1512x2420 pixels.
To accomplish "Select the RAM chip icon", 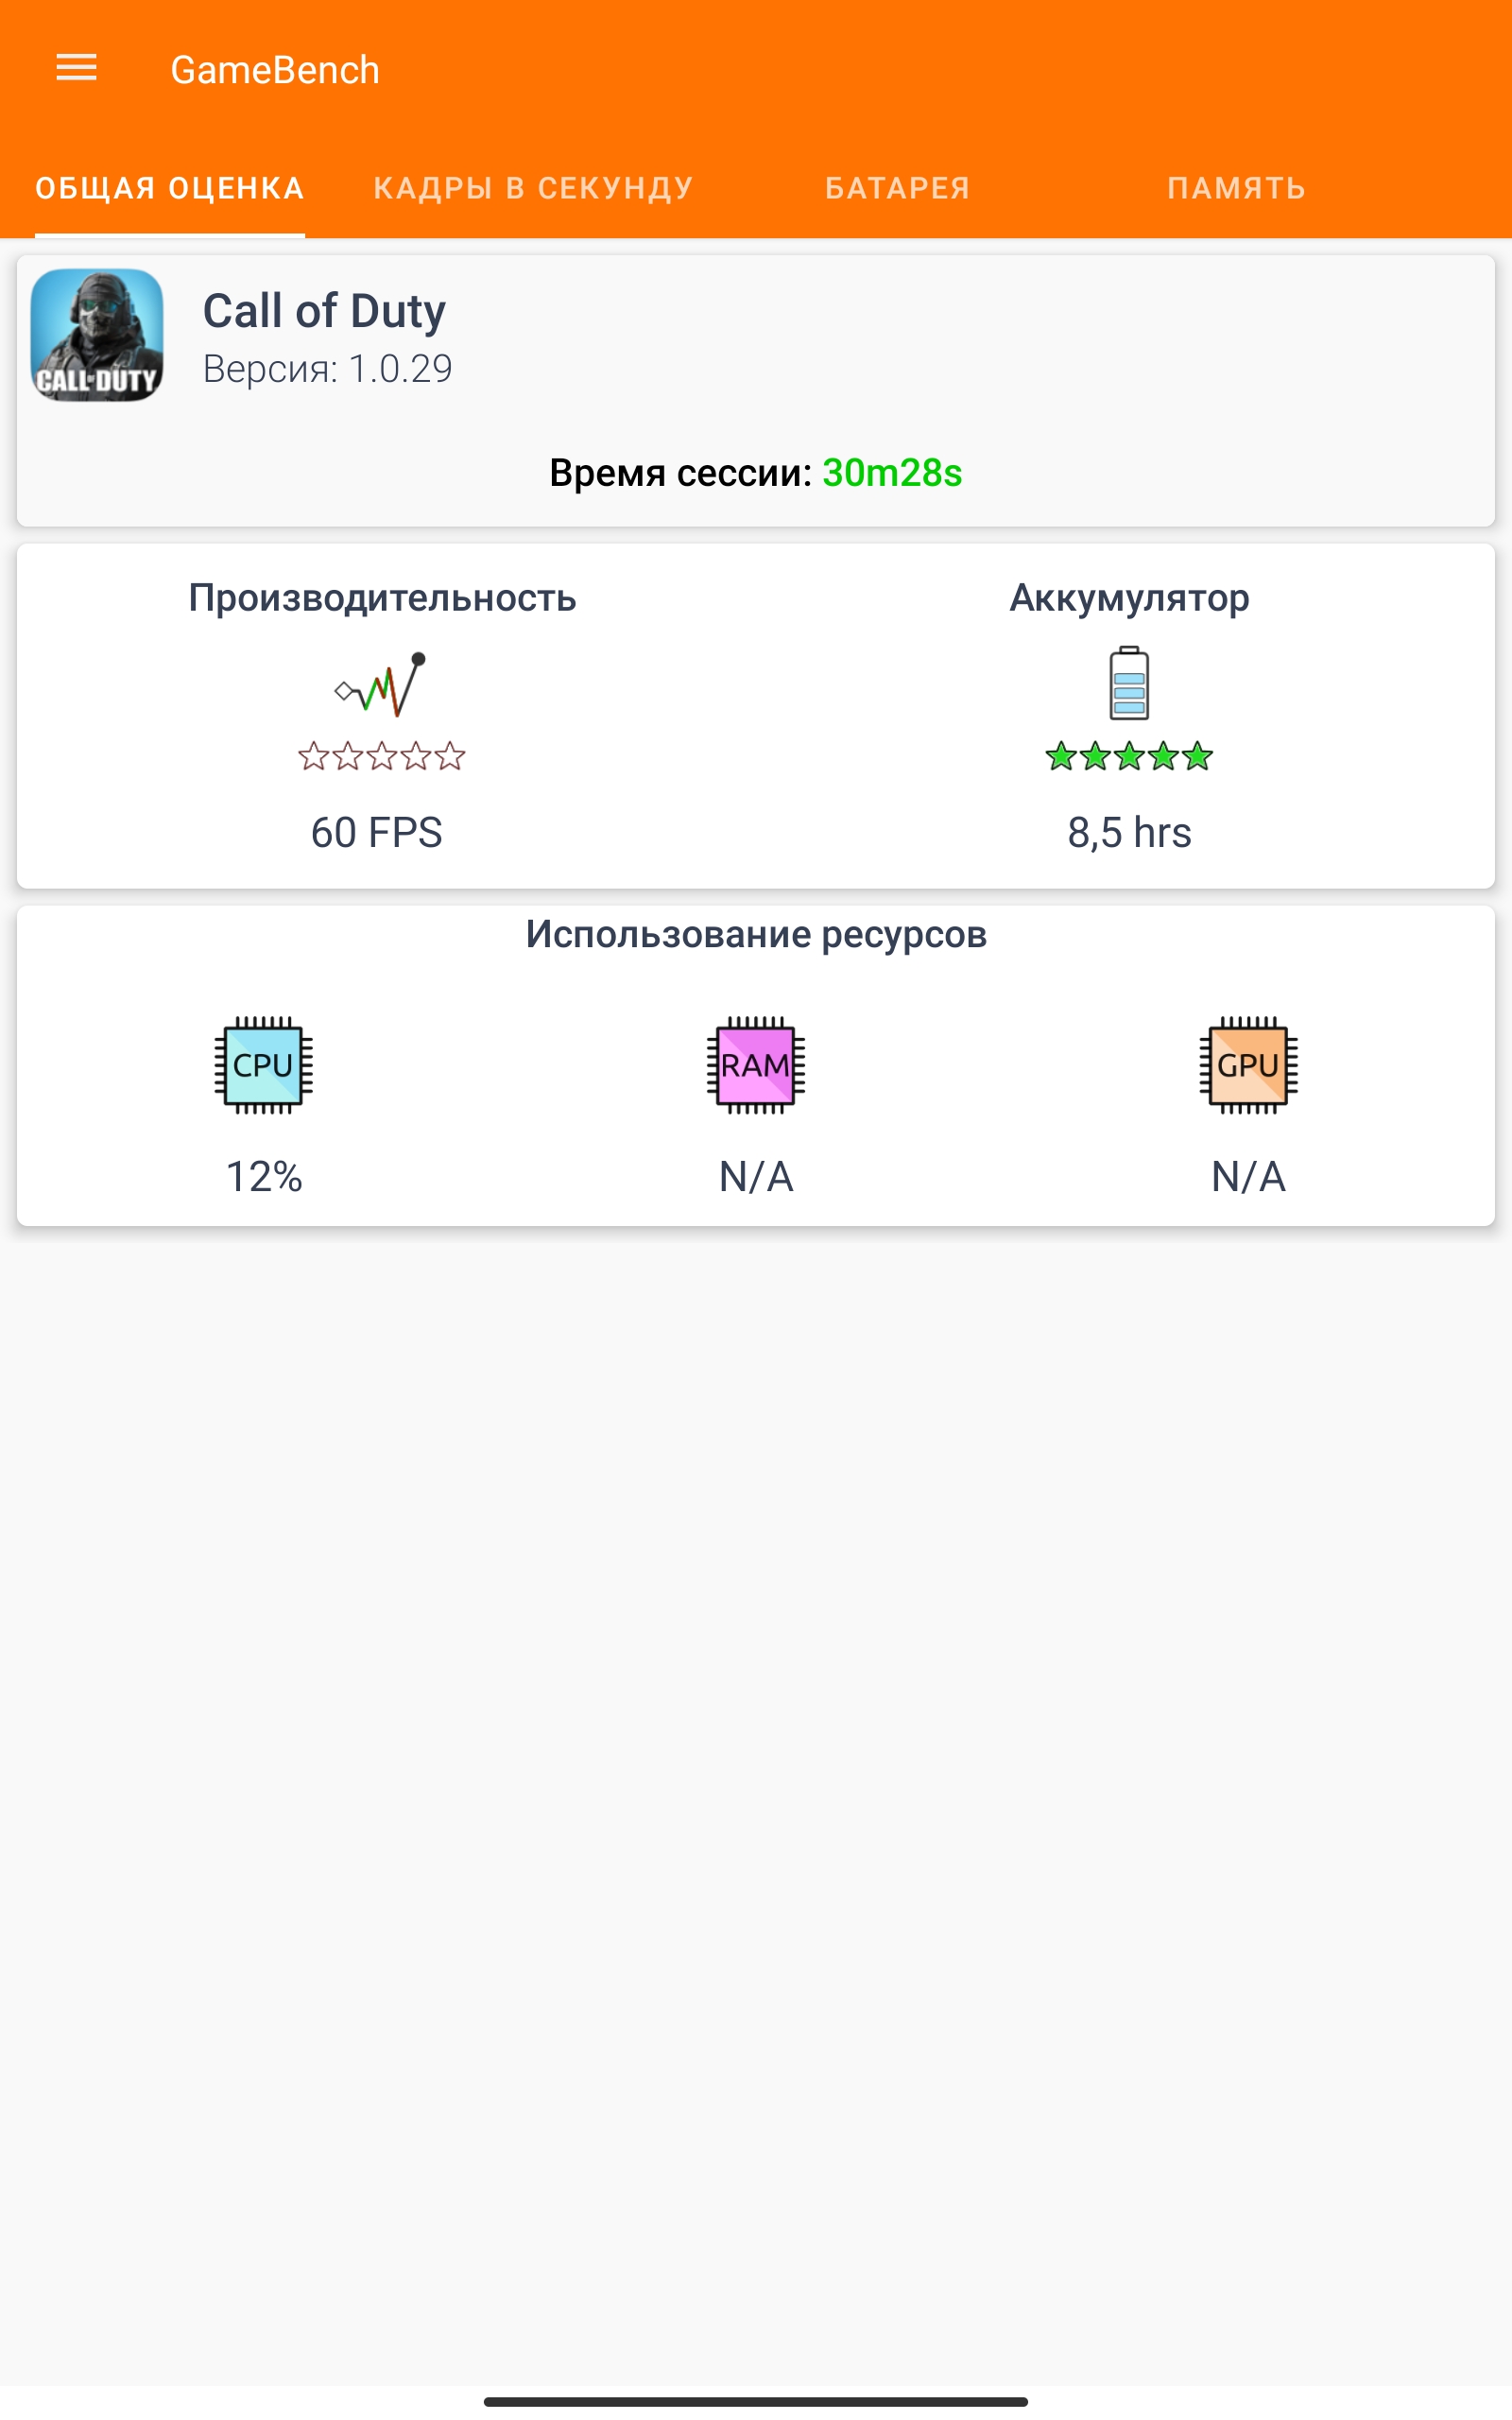I will (x=756, y=1065).
